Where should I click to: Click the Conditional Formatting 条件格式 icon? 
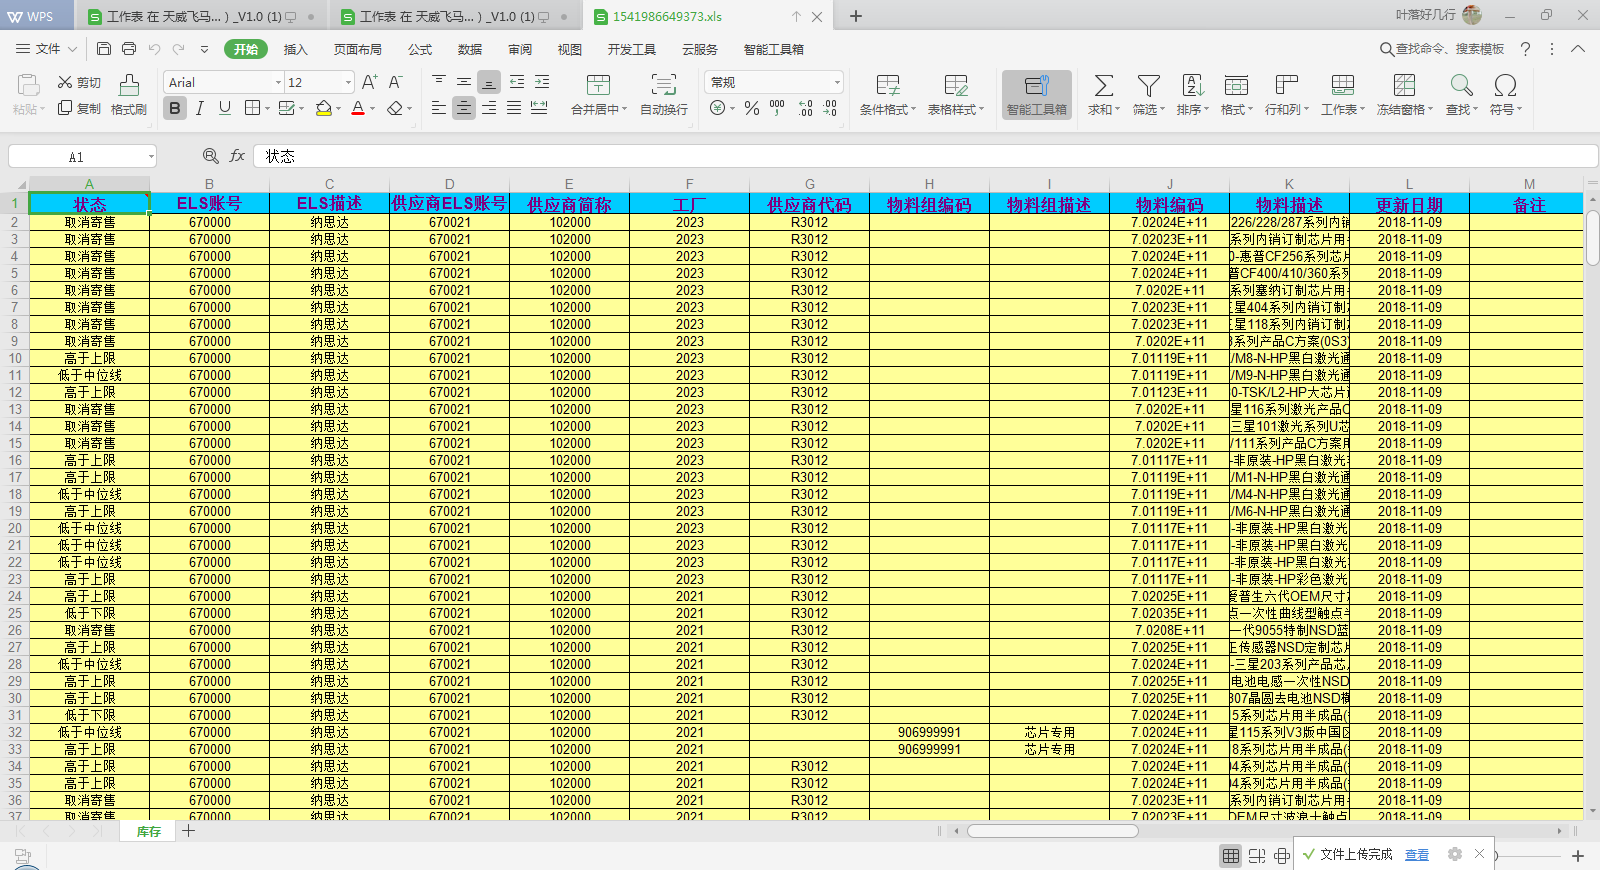[x=887, y=85]
